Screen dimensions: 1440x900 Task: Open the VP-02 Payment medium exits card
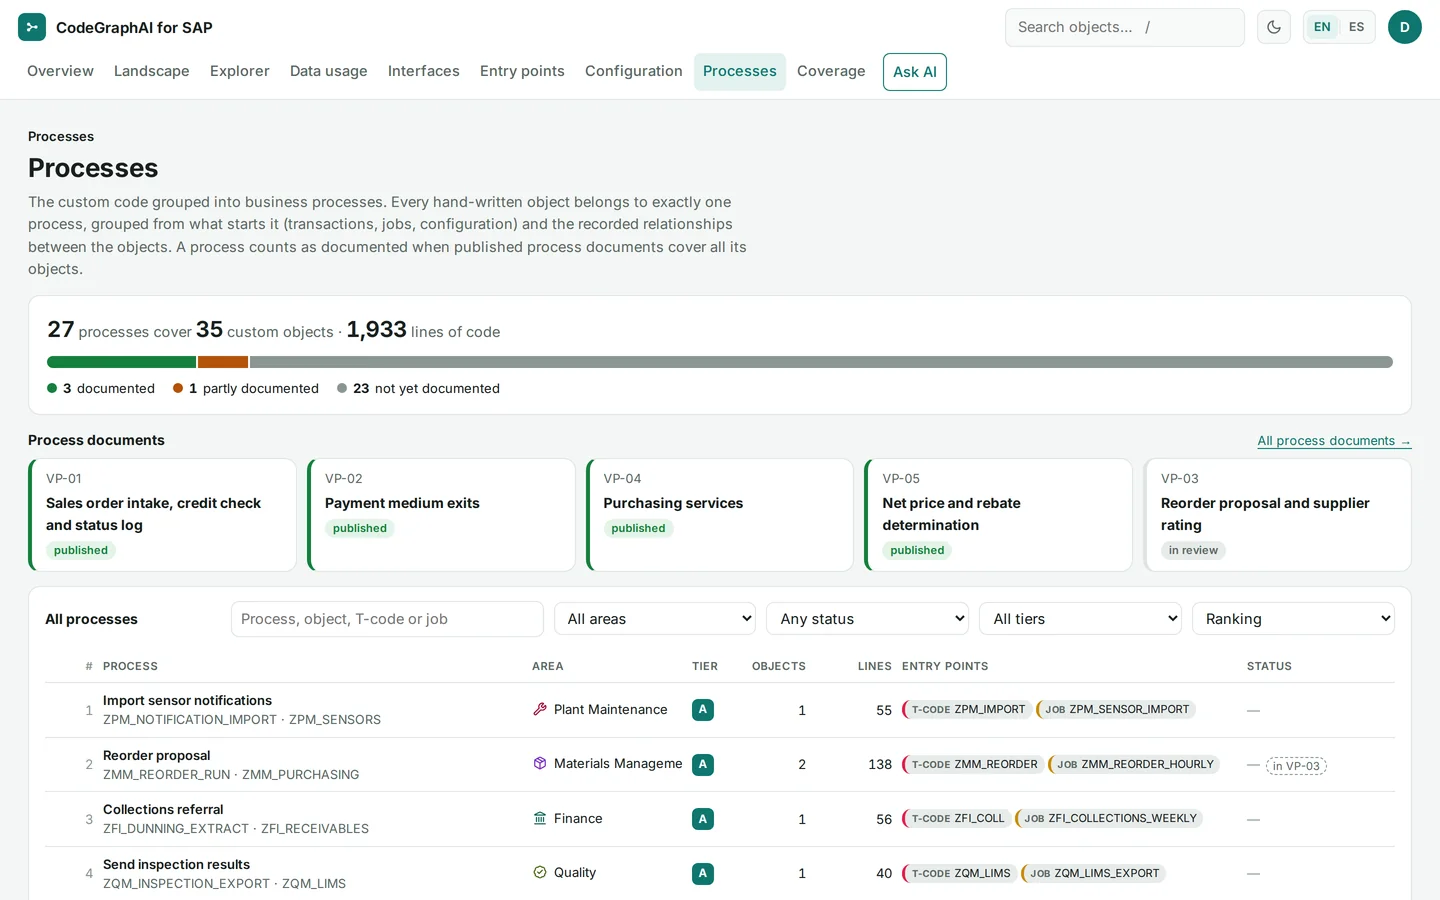tap(441, 515)
